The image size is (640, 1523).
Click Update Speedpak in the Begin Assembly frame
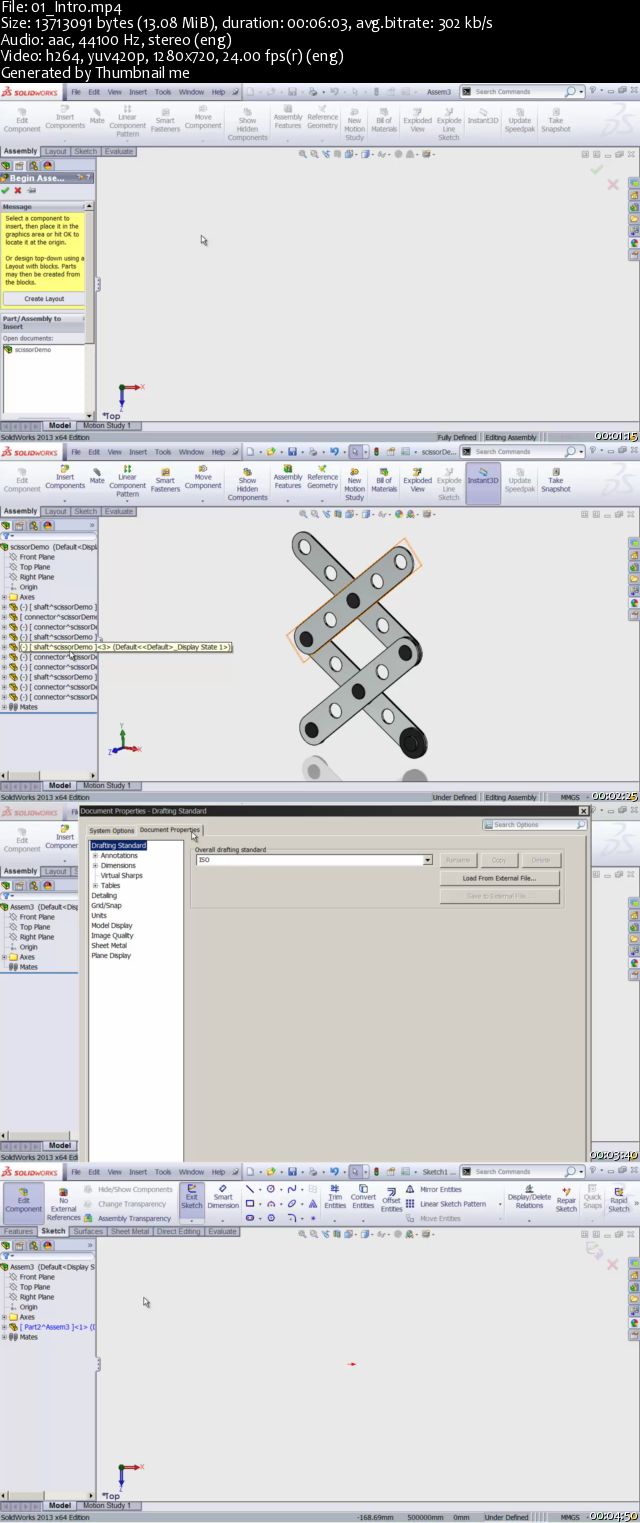click(x=519, y=118)
